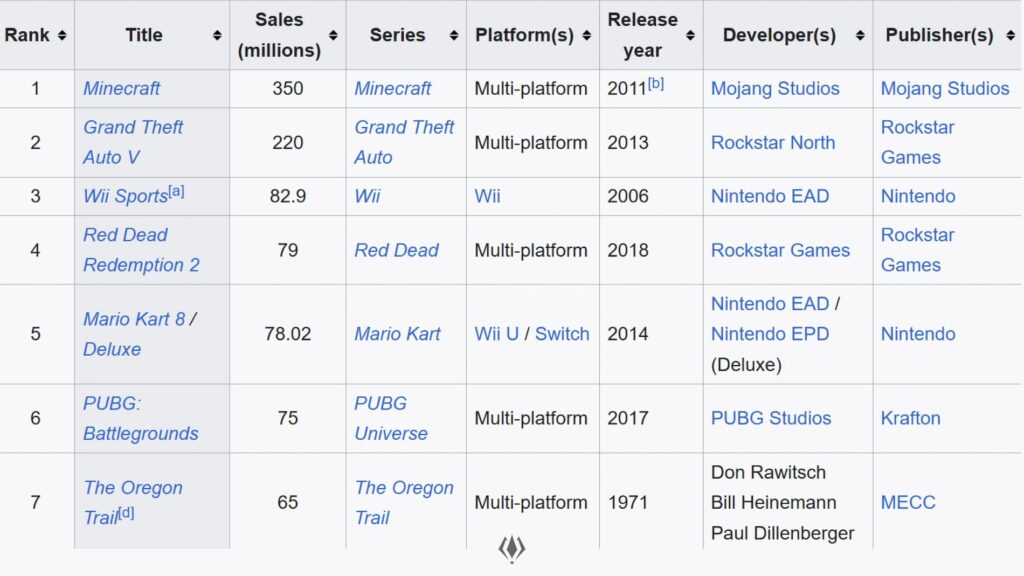The width and height of the screenshot is (1024, 576).
Task: Click the Nintendo EPD developer link
Action: (x=770, y=334)
